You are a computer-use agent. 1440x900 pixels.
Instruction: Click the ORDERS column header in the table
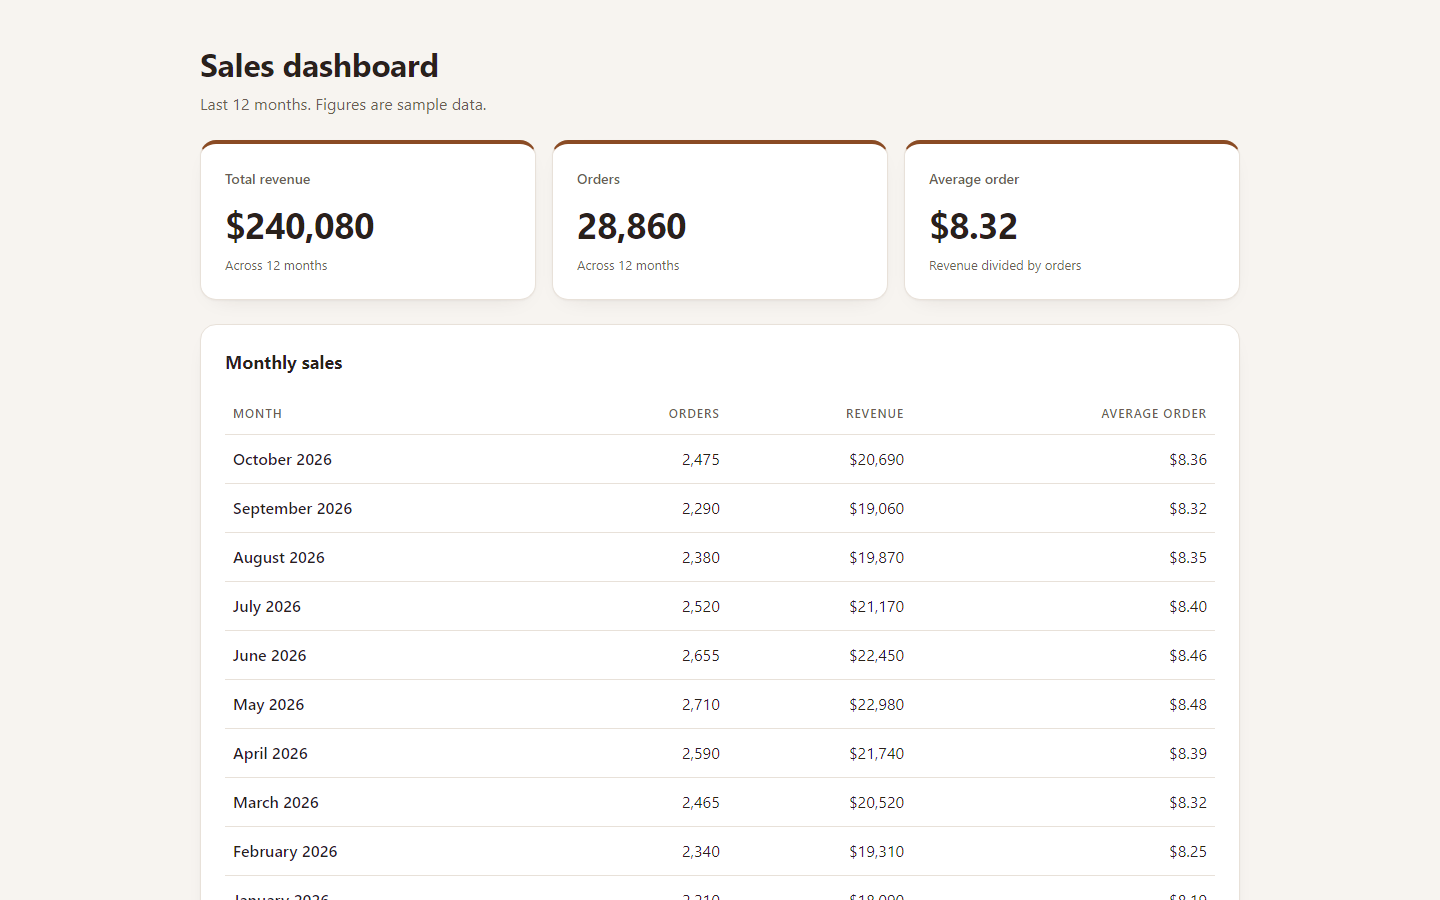click(694, 414)
